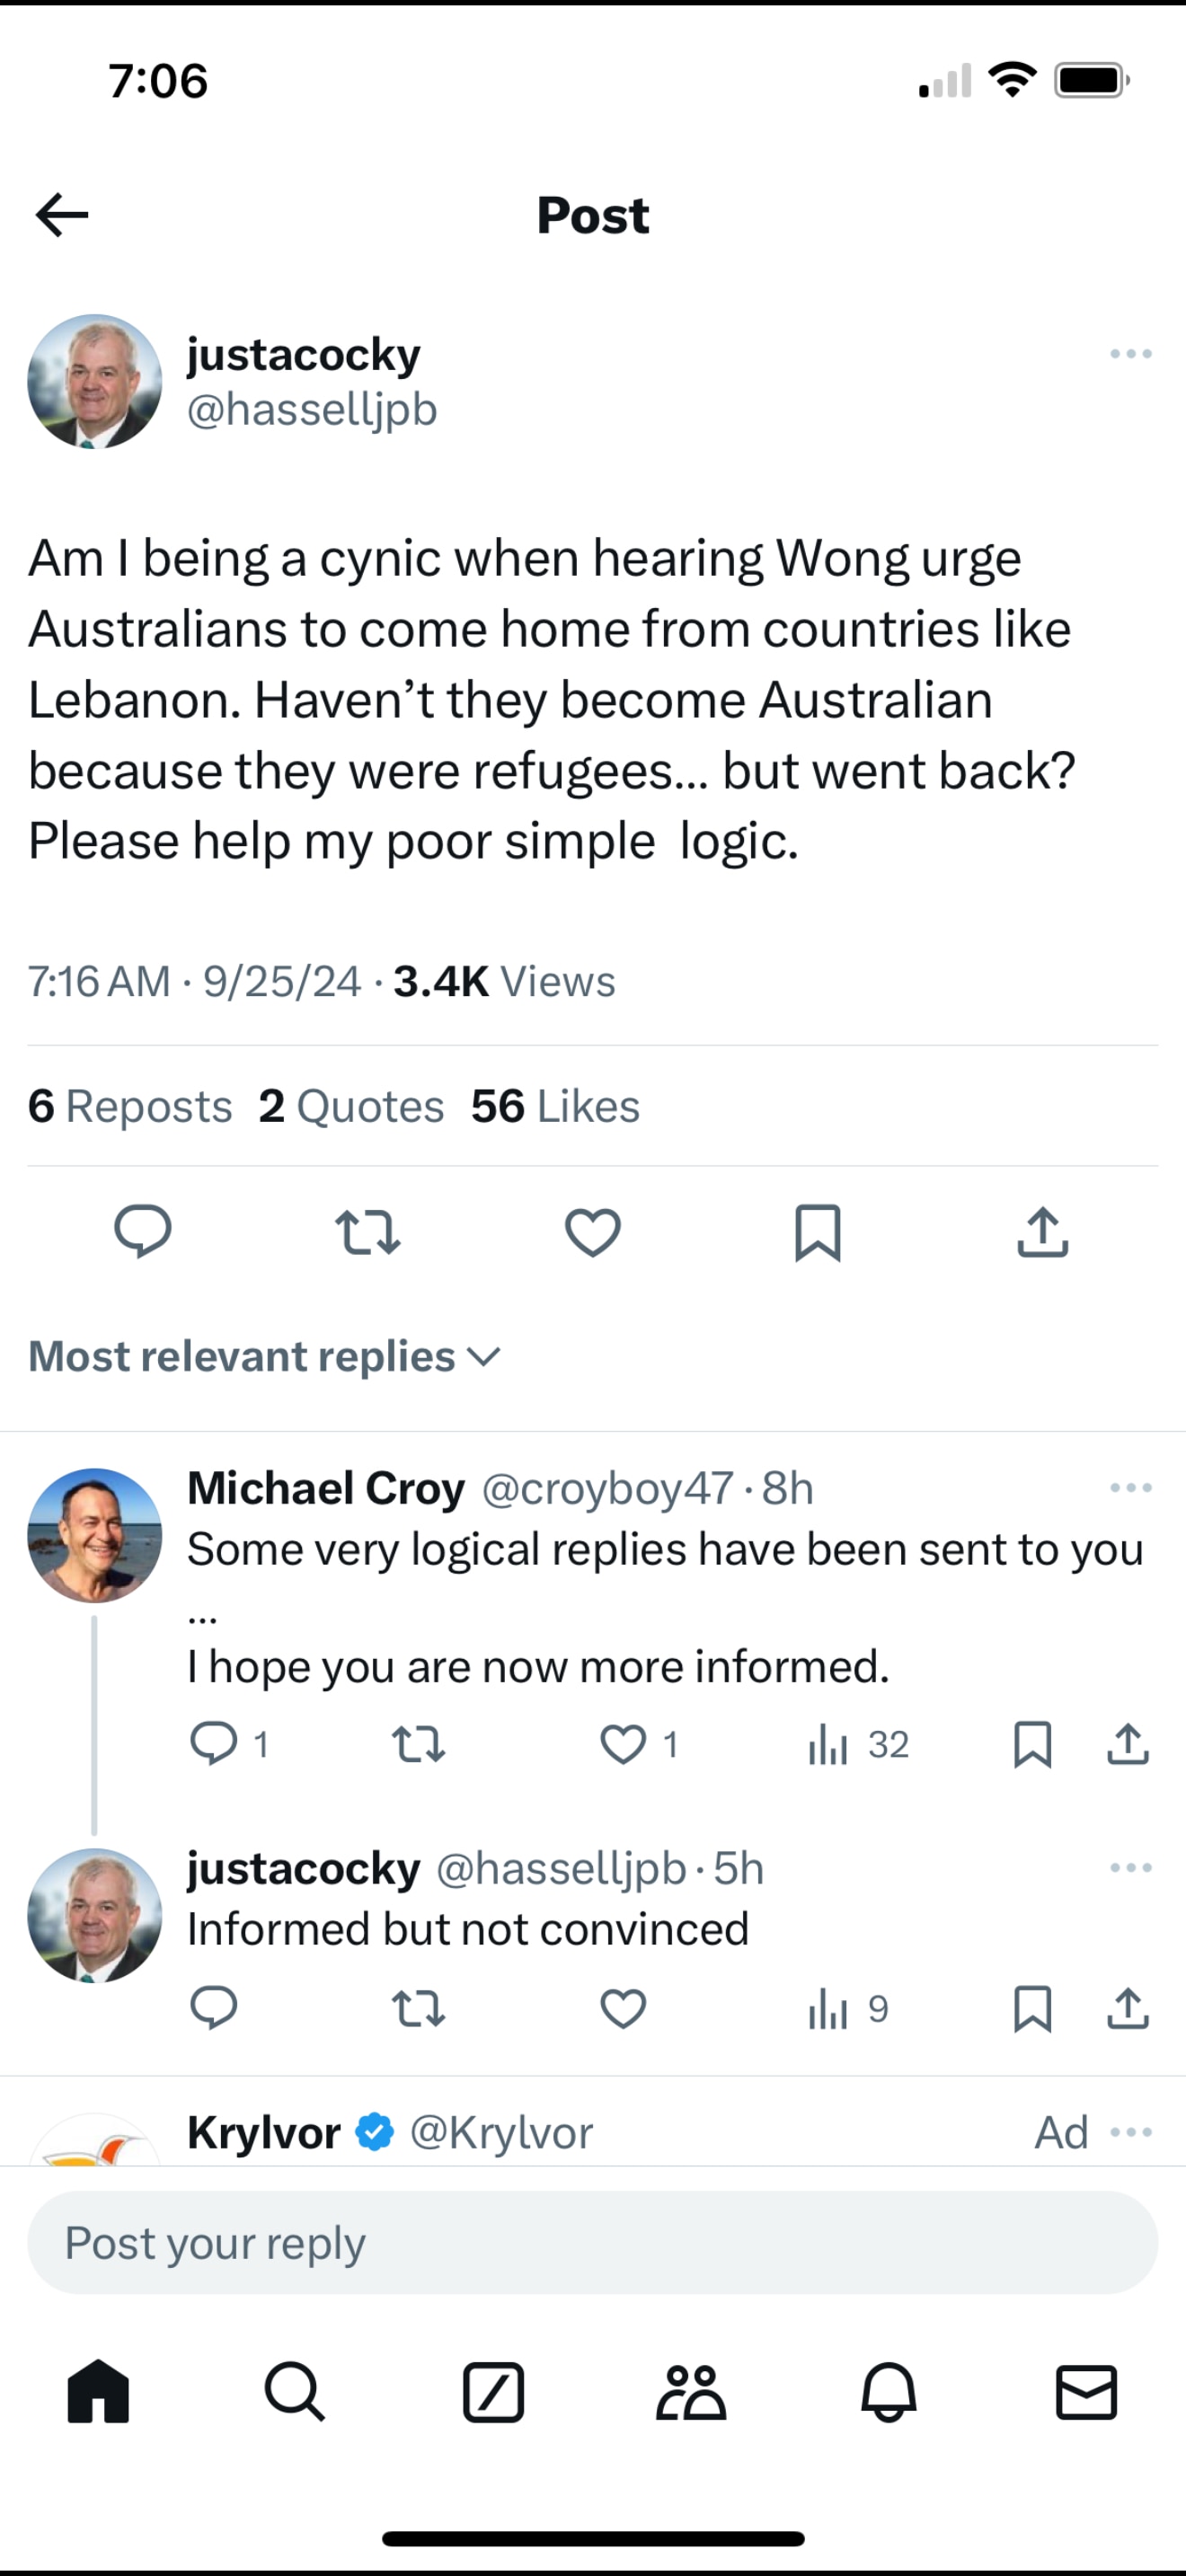Share the post via upload icon
The image size is (1186, 2576).
coord(1043,1234)
